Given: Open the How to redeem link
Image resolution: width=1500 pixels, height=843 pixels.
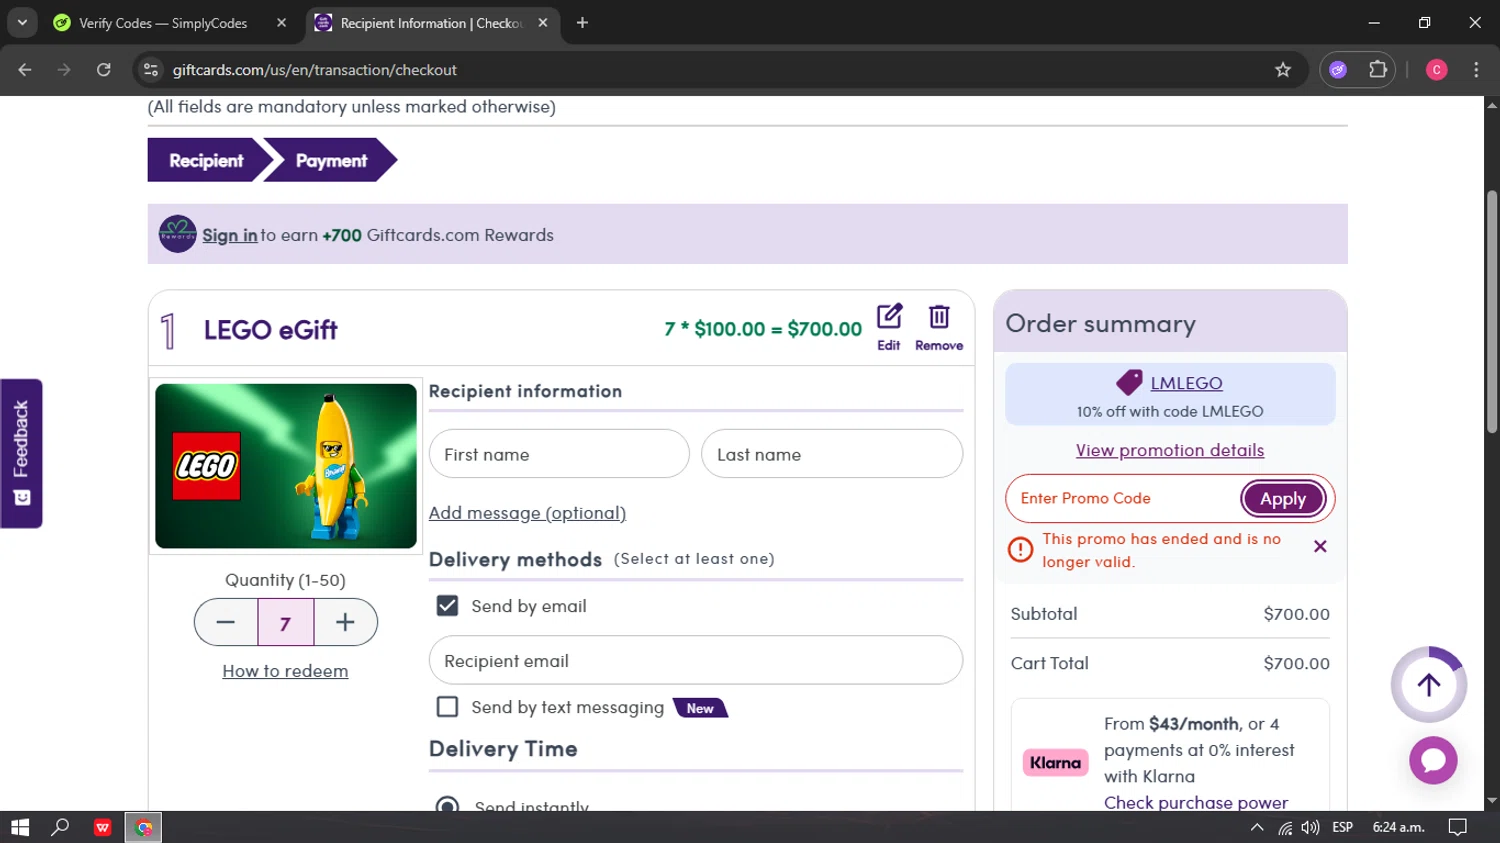Looking at the screenshot, I should point(285,671).
